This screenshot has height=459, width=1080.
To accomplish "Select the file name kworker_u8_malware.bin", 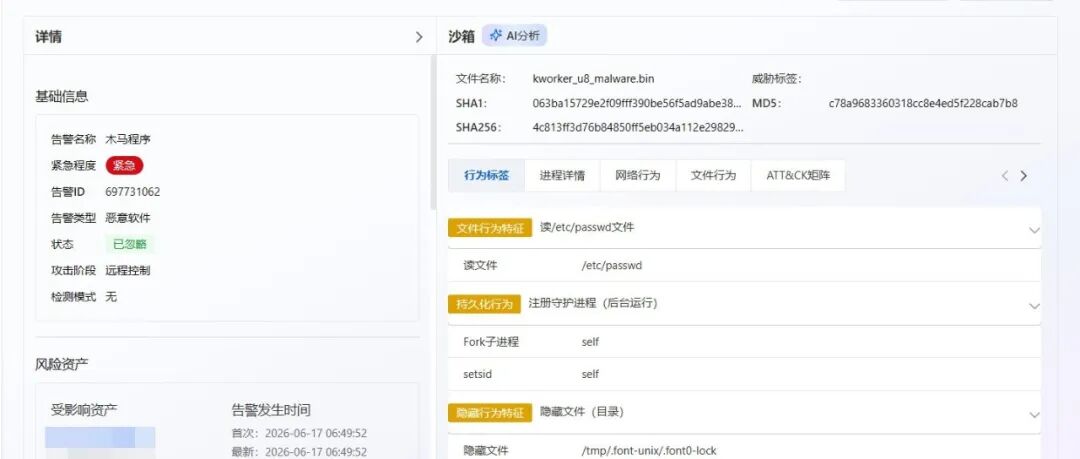I will pyautogui.click(x=593, y=79).
